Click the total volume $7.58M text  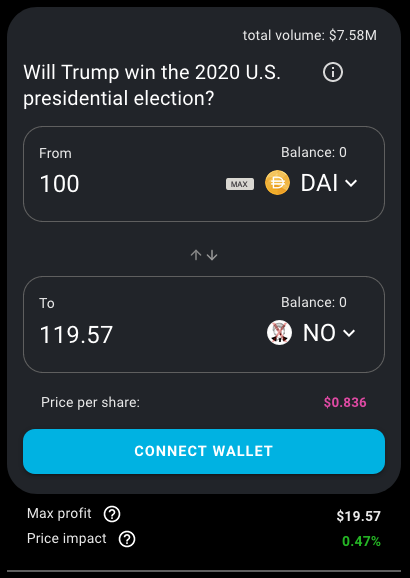click(x=310, y=36)
